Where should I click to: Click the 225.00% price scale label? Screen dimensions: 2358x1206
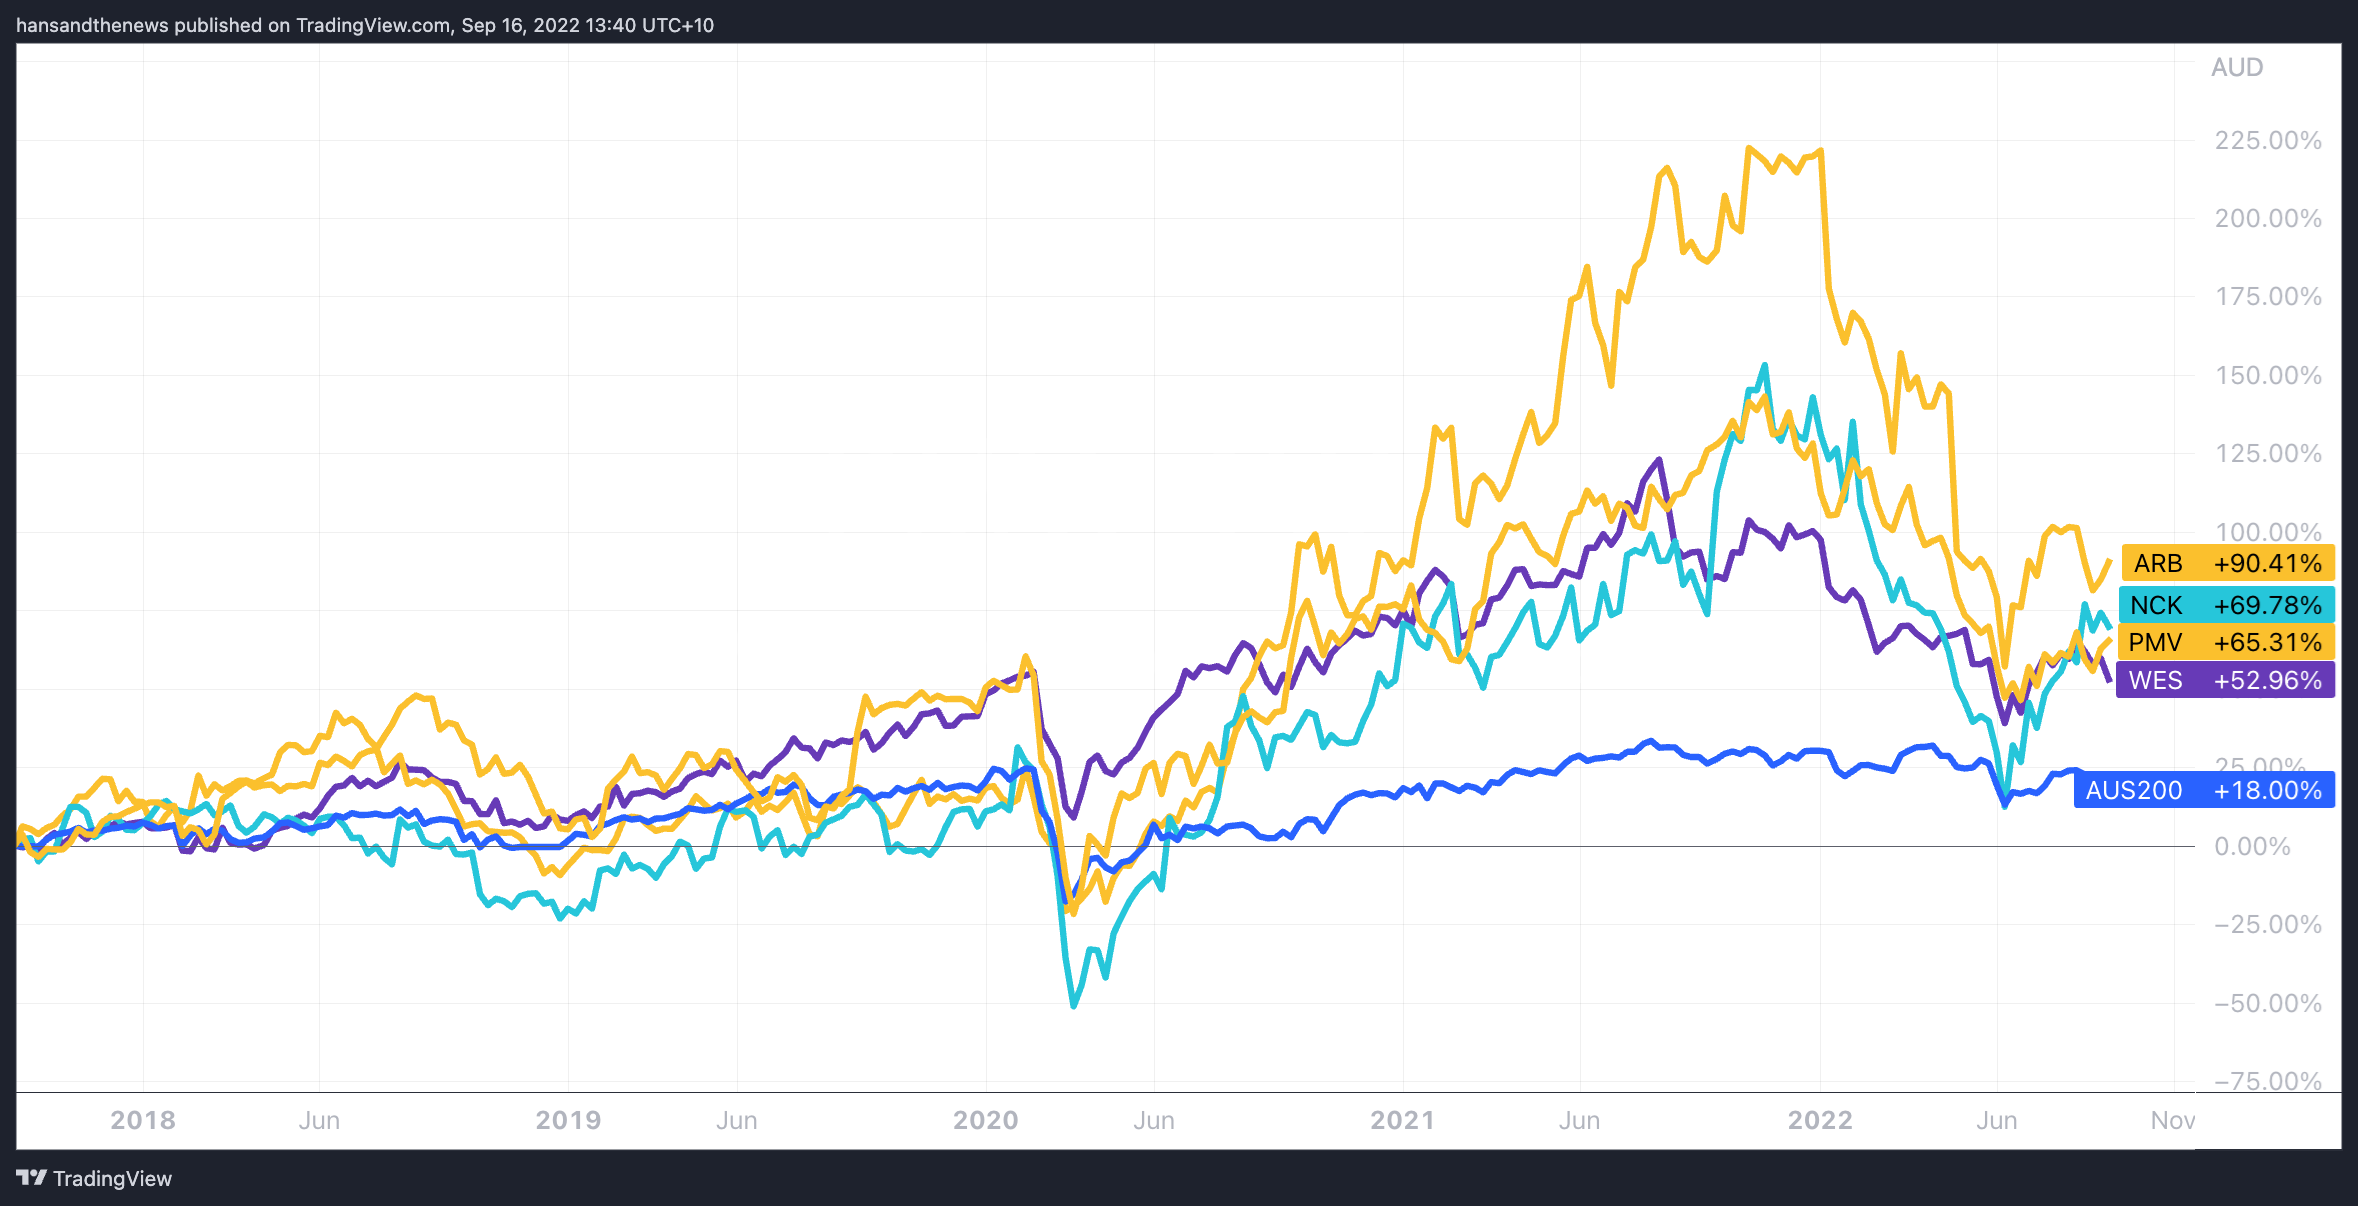pyautogui.click(x=2267, y=140)
